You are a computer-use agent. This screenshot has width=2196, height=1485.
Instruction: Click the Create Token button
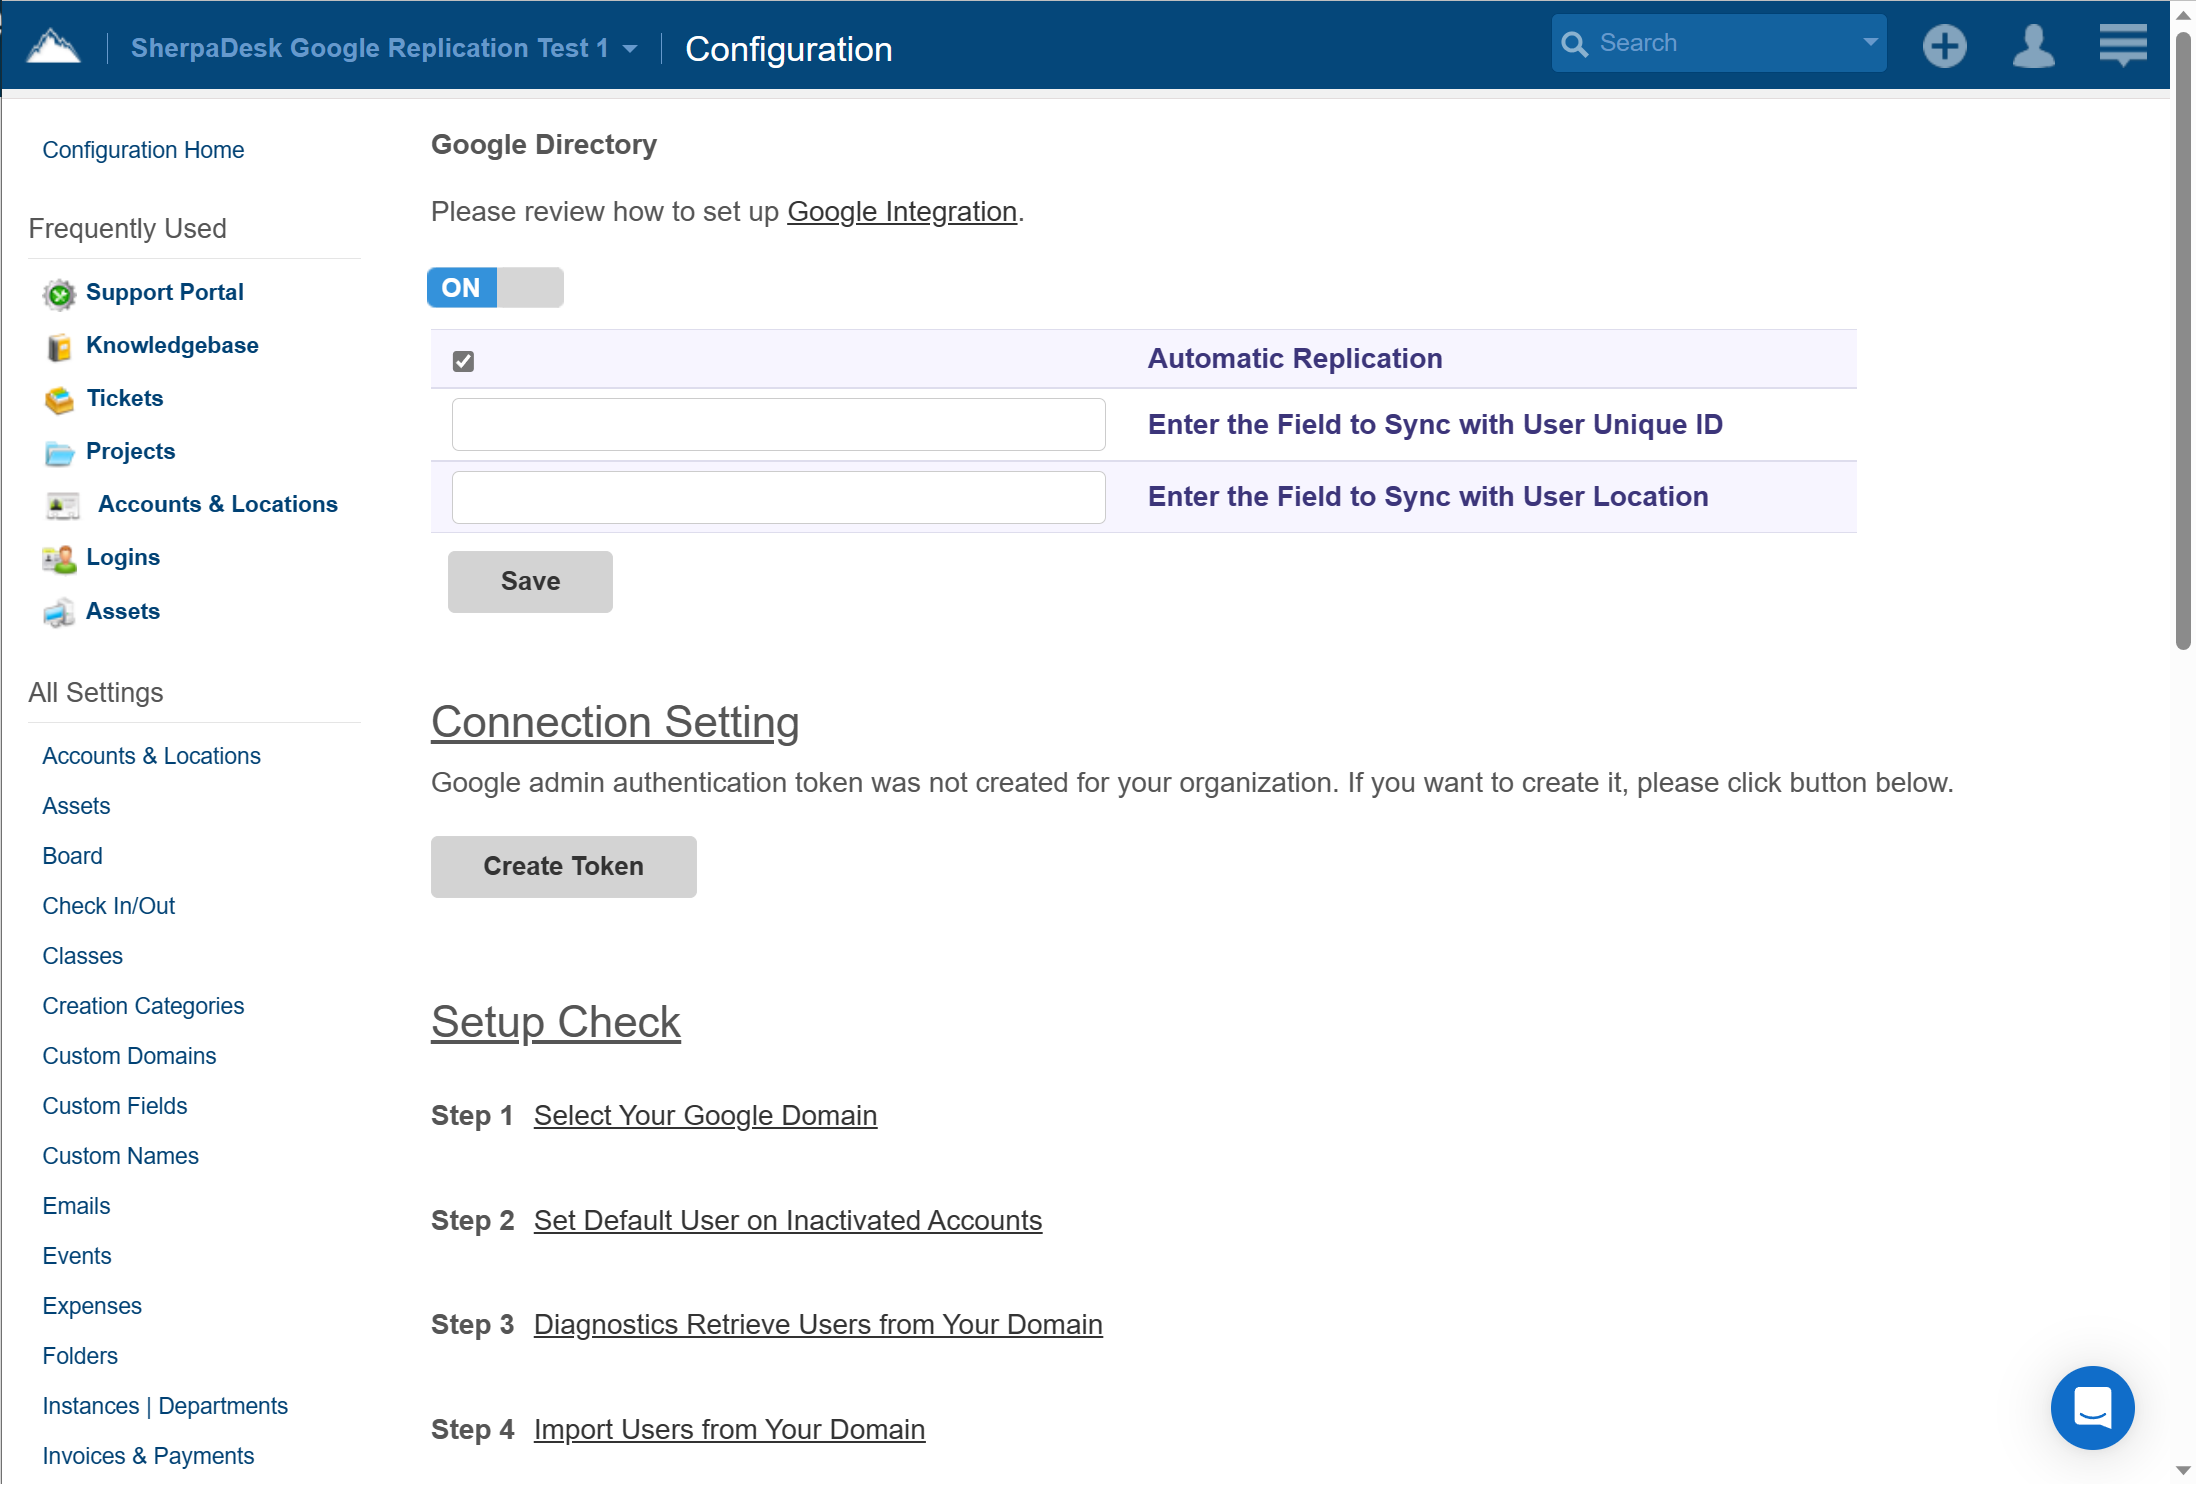[563, 866]
